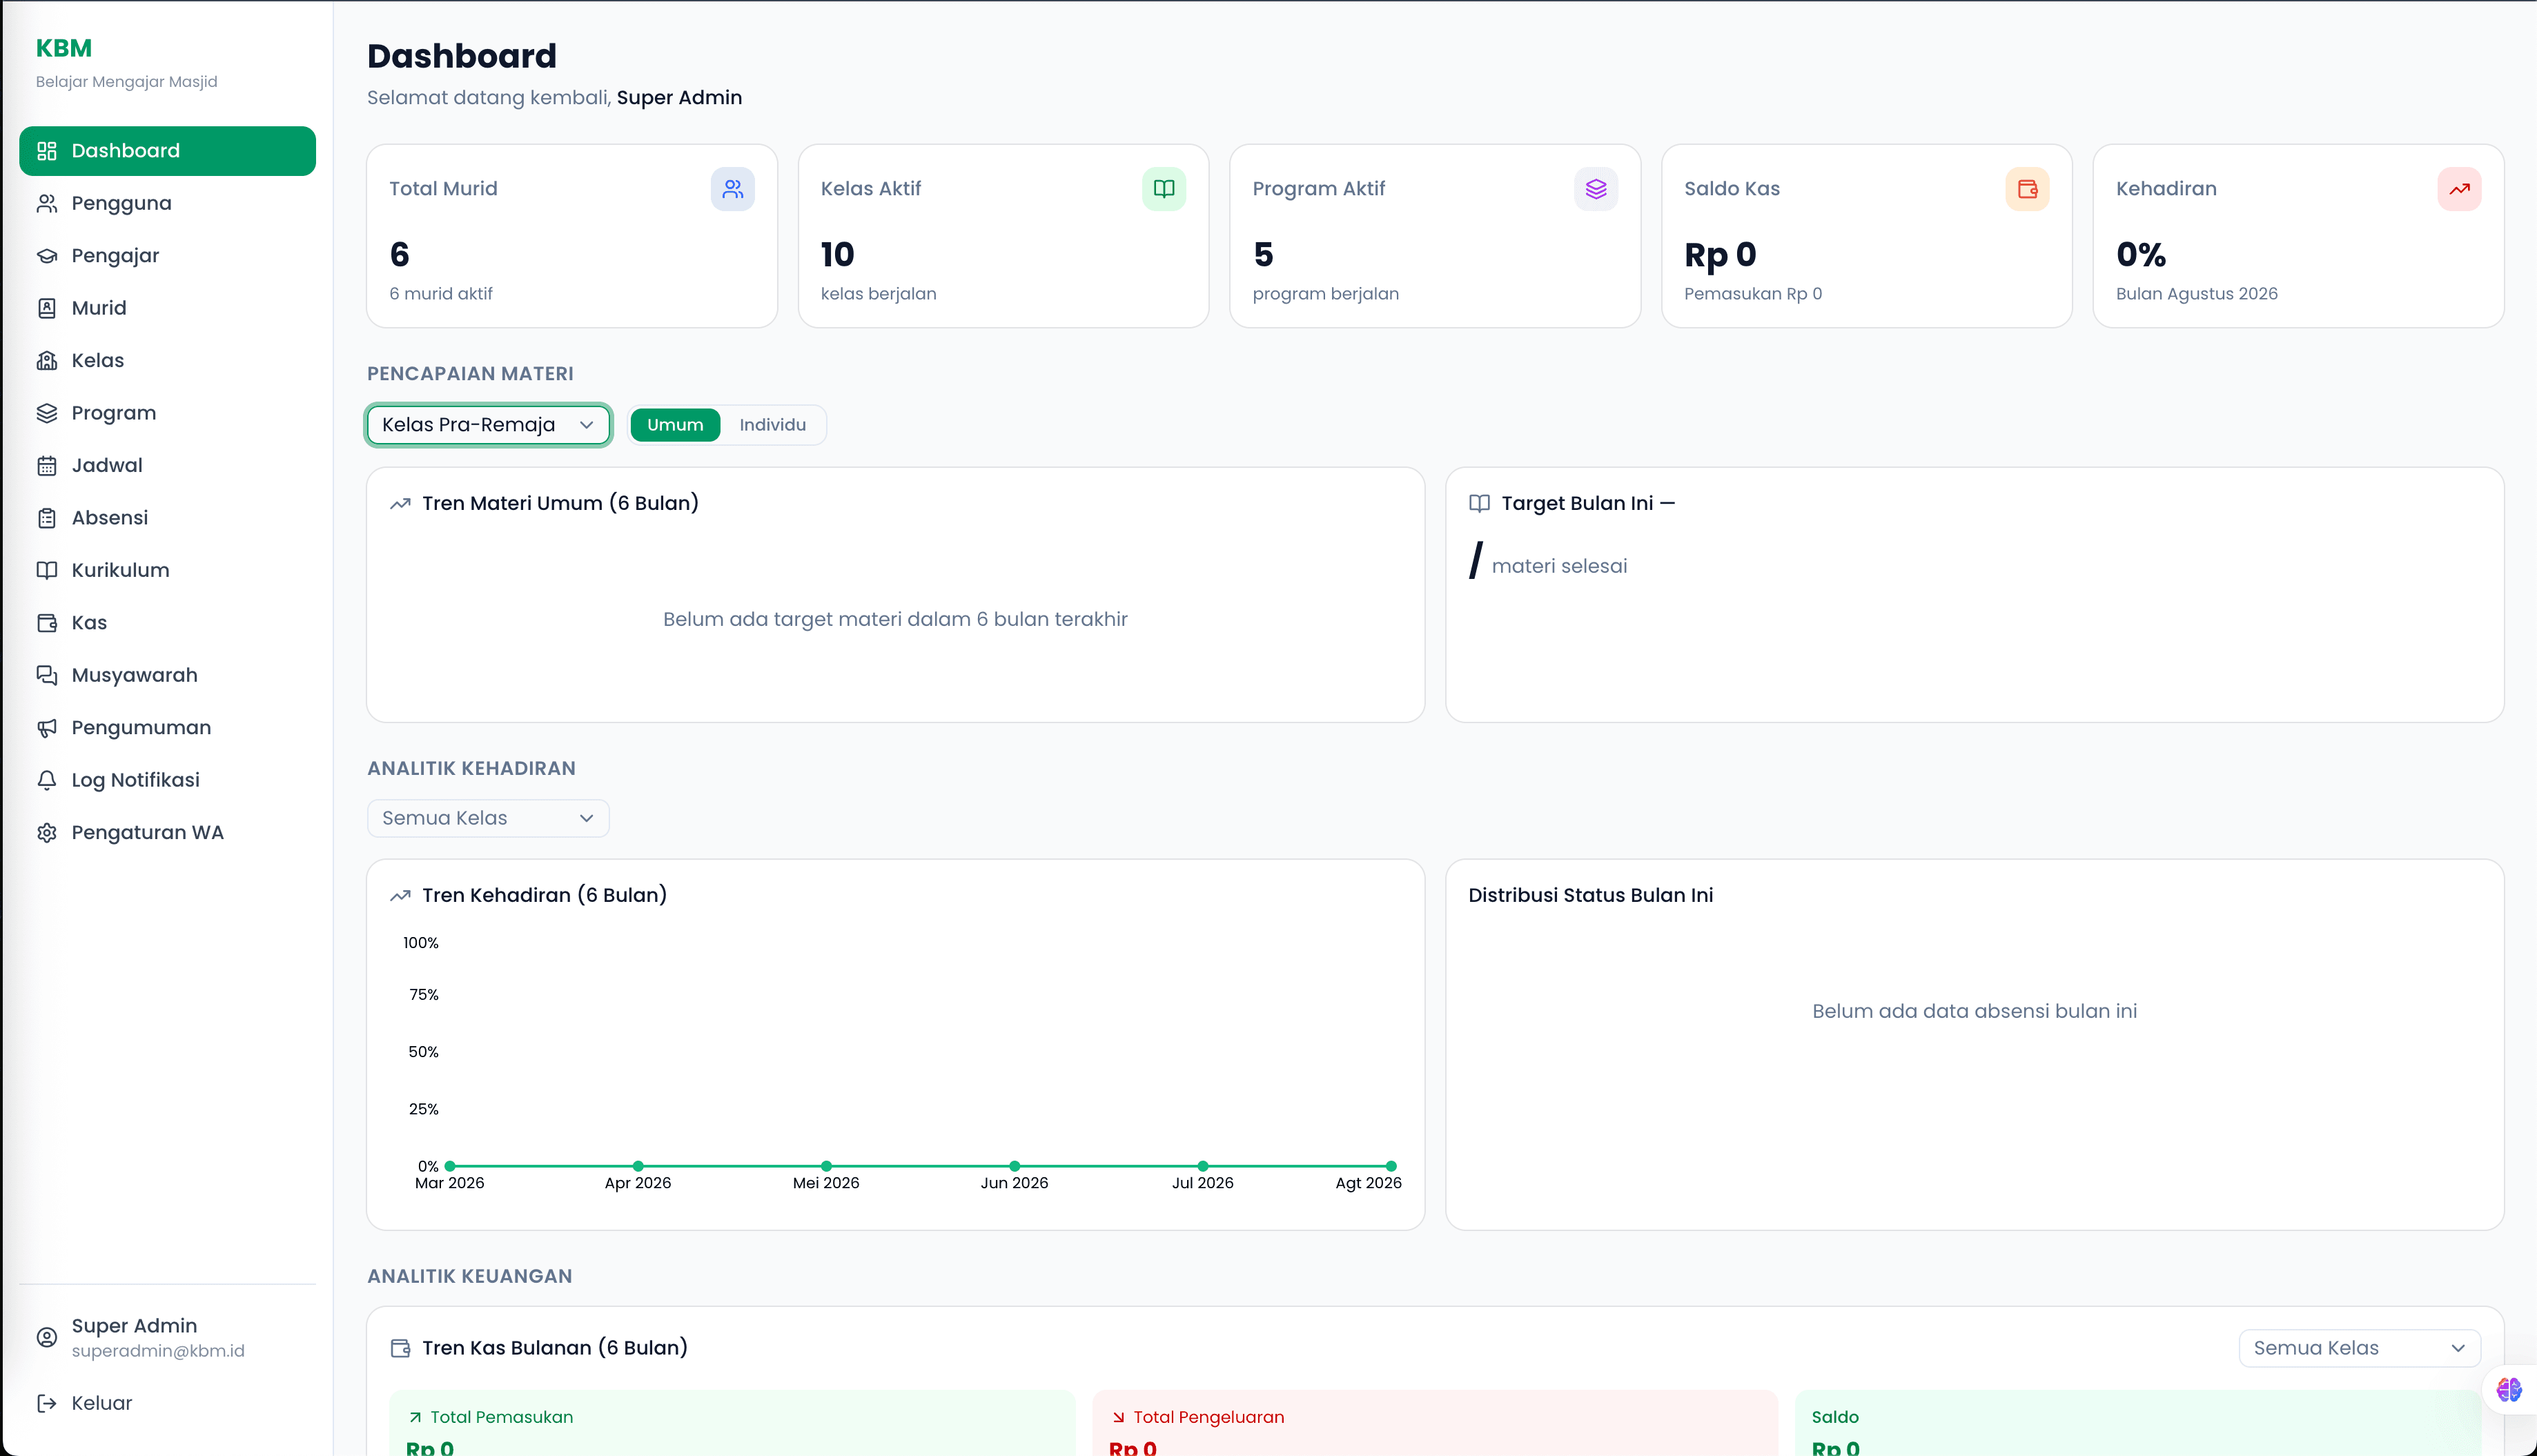Click the Total Pemasukan summary card
This screenshot has height=1456, width=2537.
pos(732,1423)
